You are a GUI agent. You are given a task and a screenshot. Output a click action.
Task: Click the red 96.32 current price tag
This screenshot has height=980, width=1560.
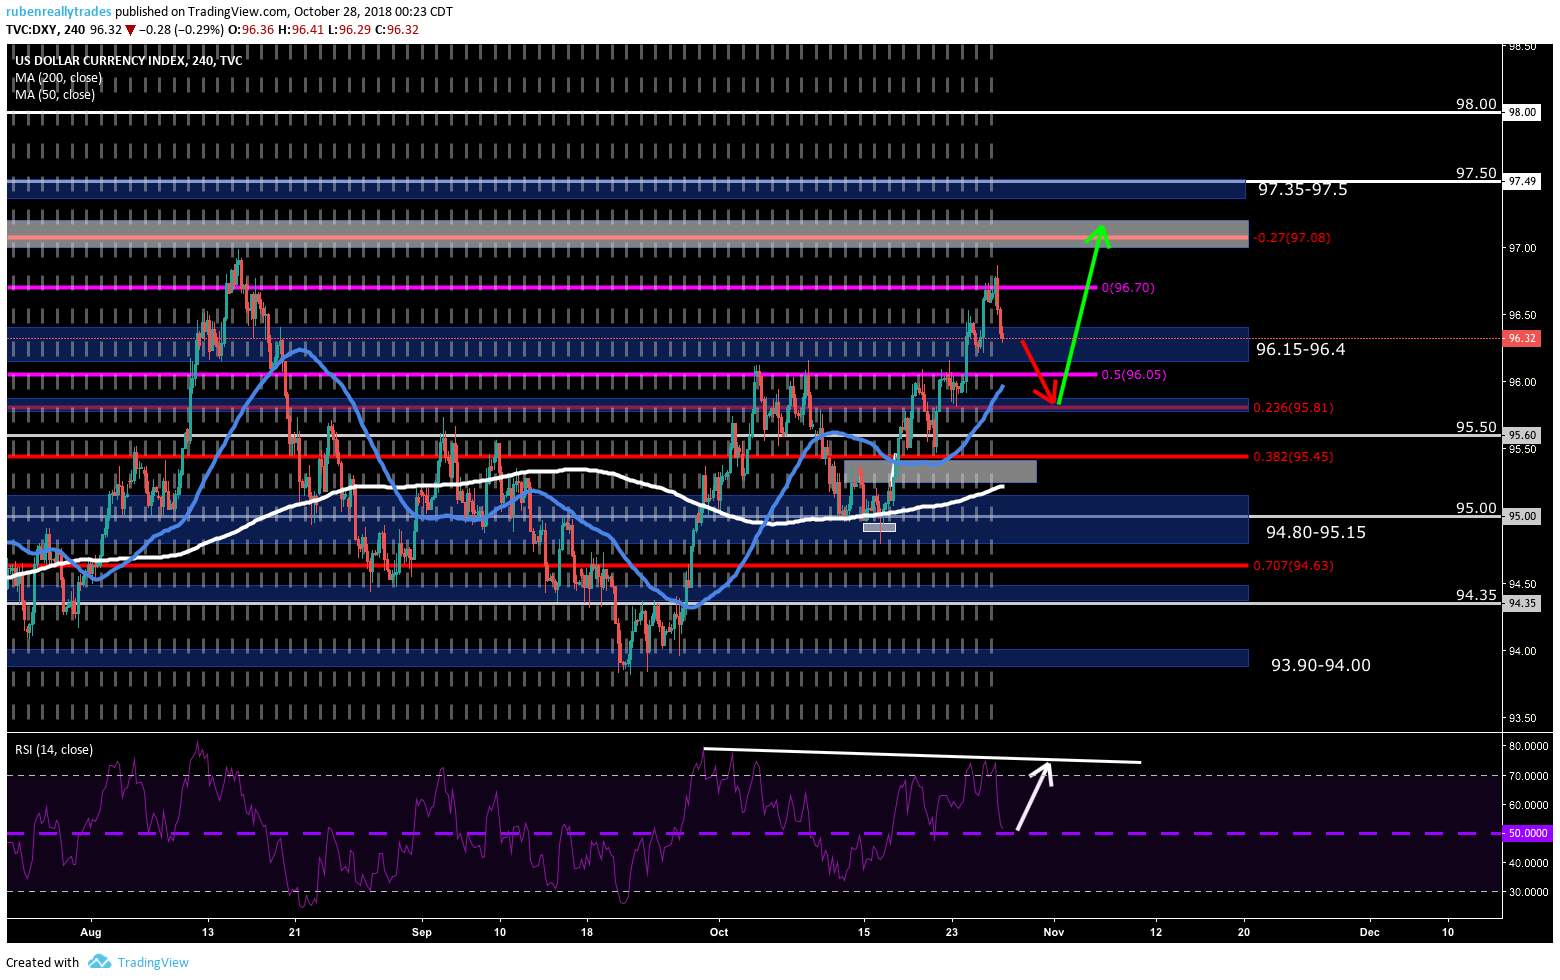[x=1522, y=339]
